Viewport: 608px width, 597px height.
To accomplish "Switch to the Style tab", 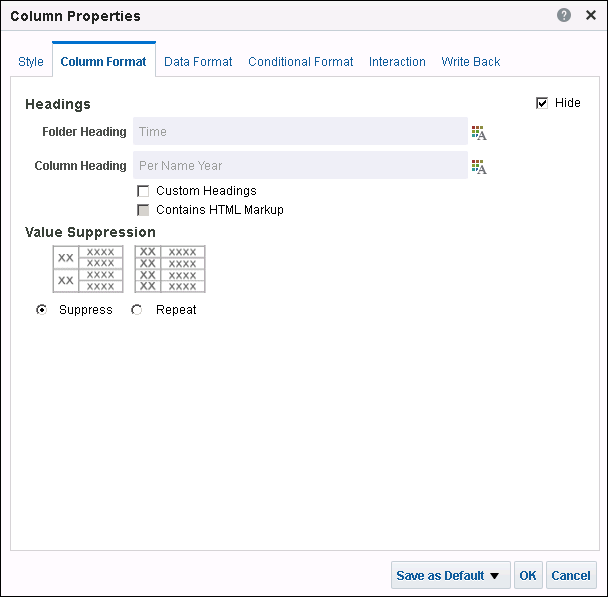I will (x=31, y=62).
